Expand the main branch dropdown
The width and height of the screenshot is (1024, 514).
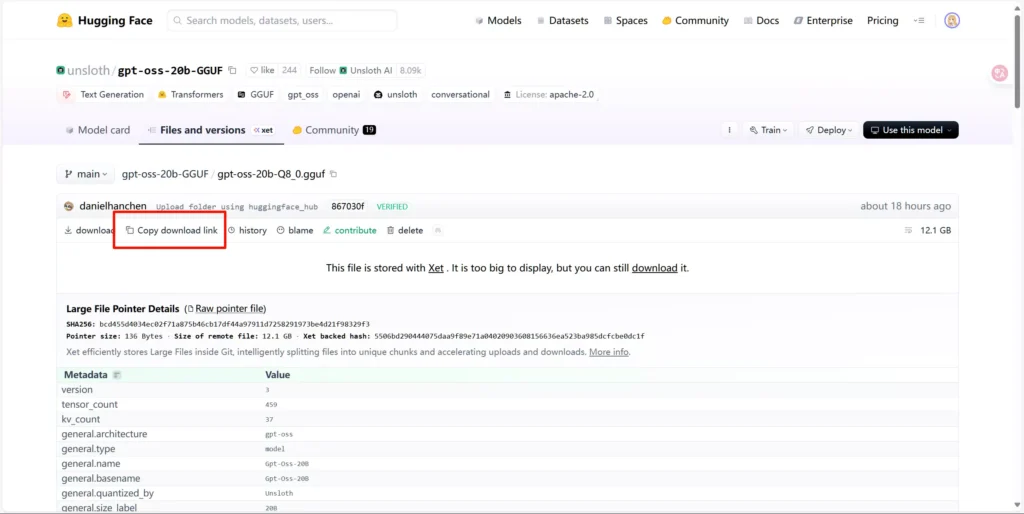coord(86,174)
